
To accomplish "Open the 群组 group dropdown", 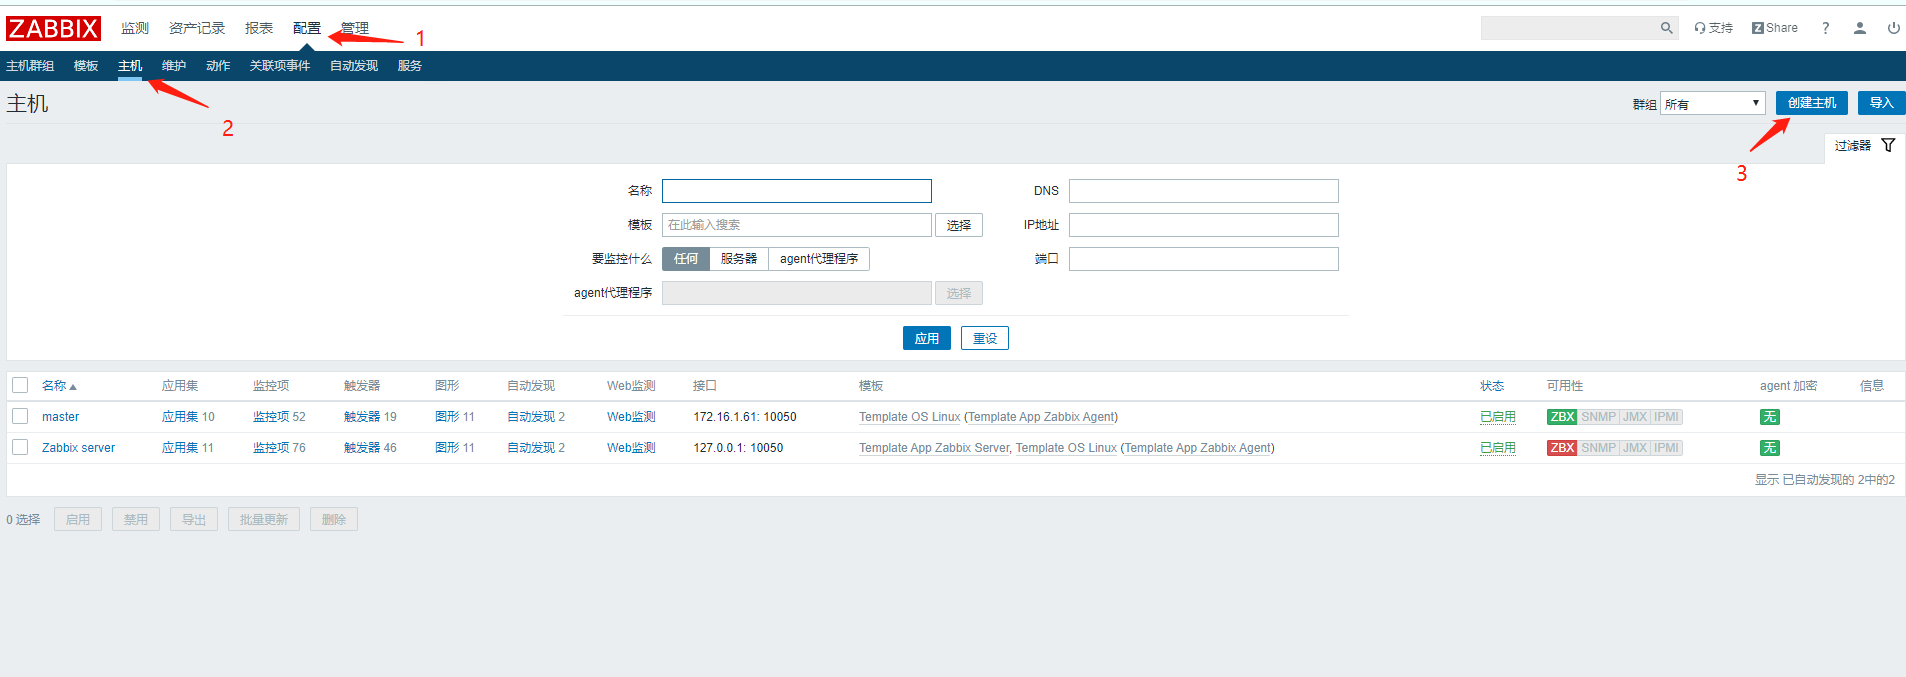I will pyautogui.click(x=1713, y=103).
